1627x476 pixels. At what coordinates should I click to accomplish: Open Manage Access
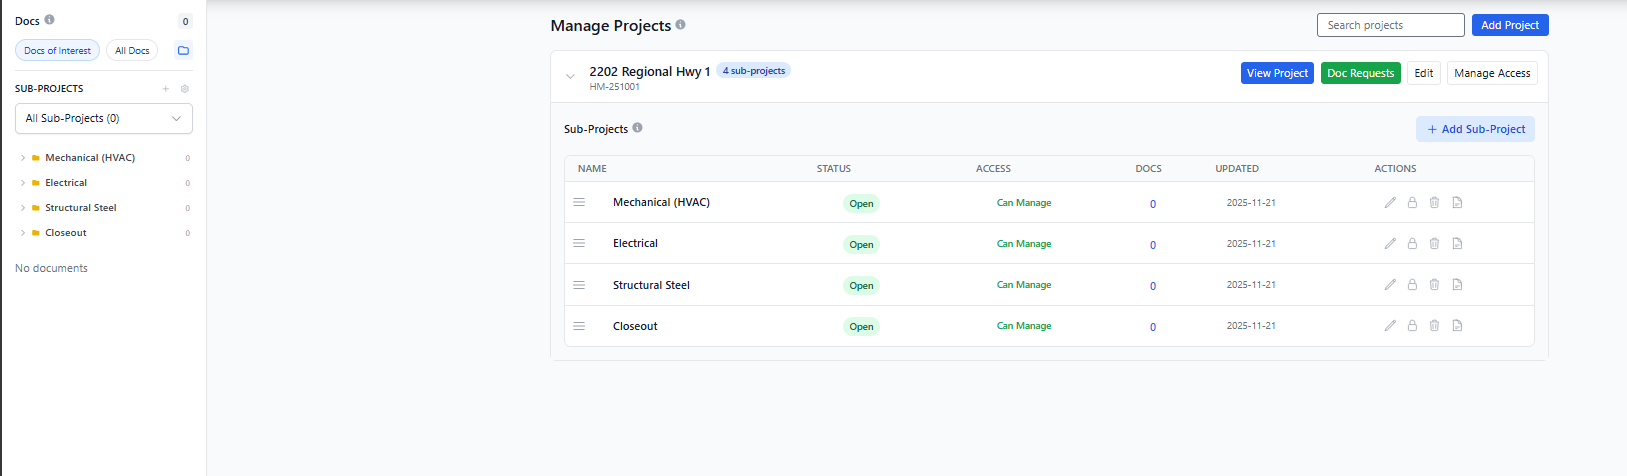tap(1492, 73)
